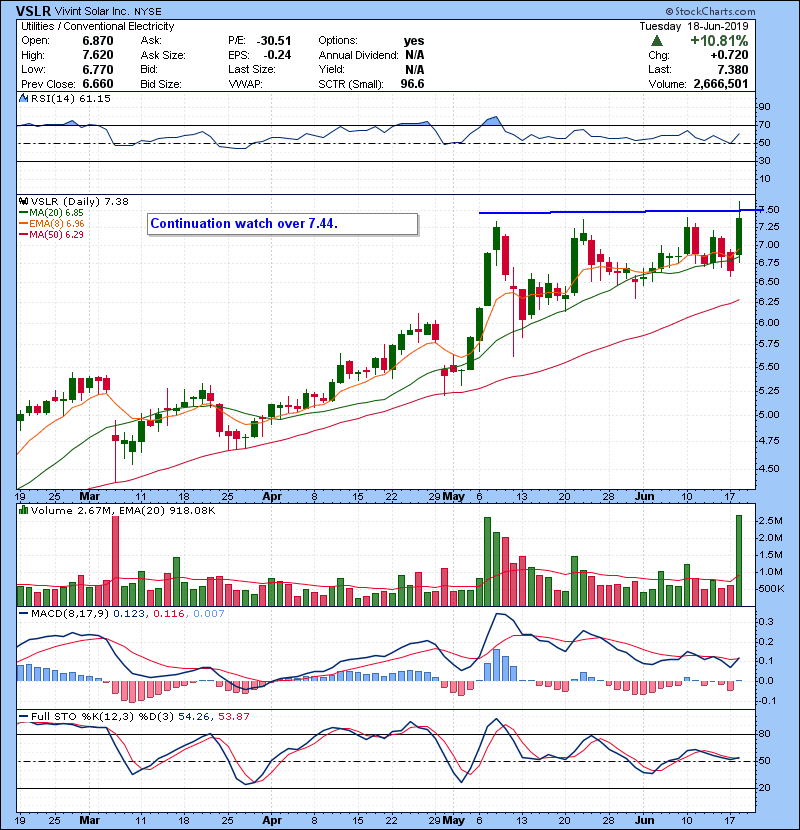Click the 0.3 label on the MACD axis
The height and width of the screenshot is (830, 800).
pyautogui.click(x=766, y=621)
